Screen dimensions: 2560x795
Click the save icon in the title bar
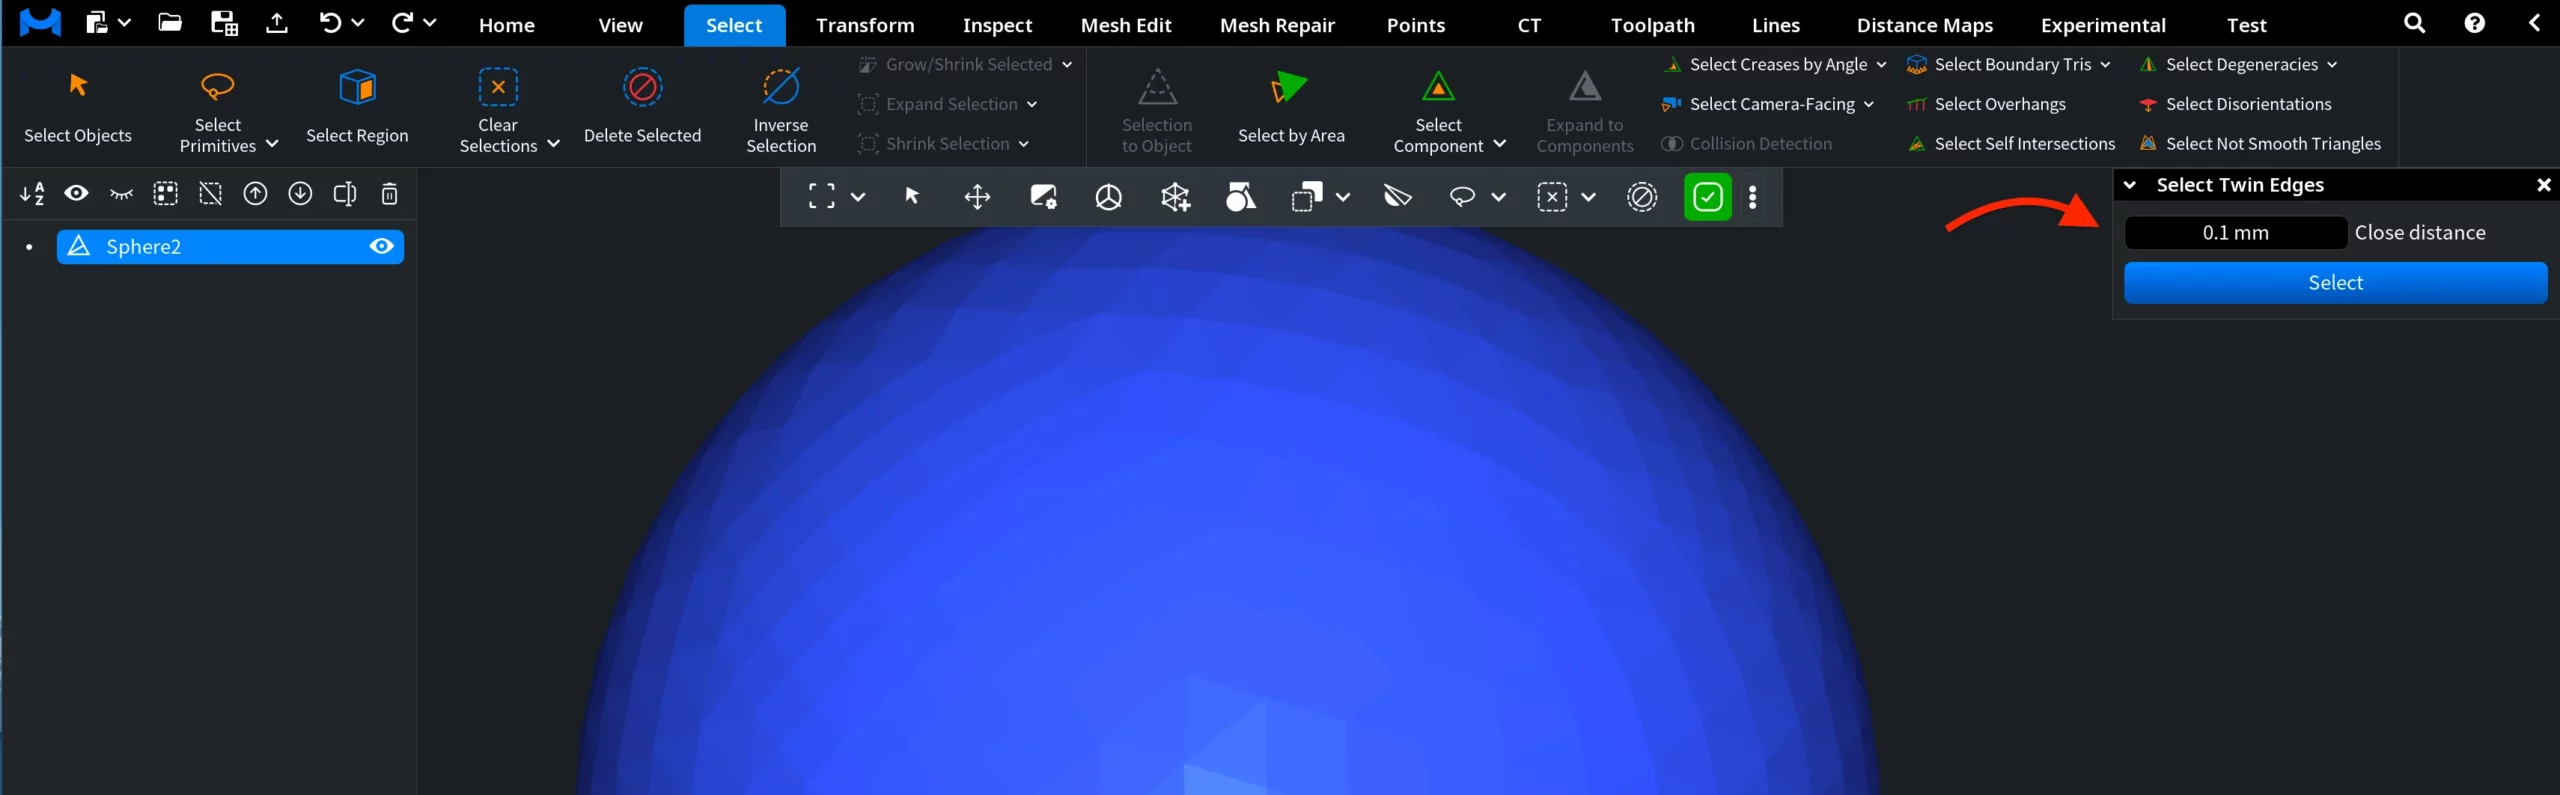(x=224, y=23)
